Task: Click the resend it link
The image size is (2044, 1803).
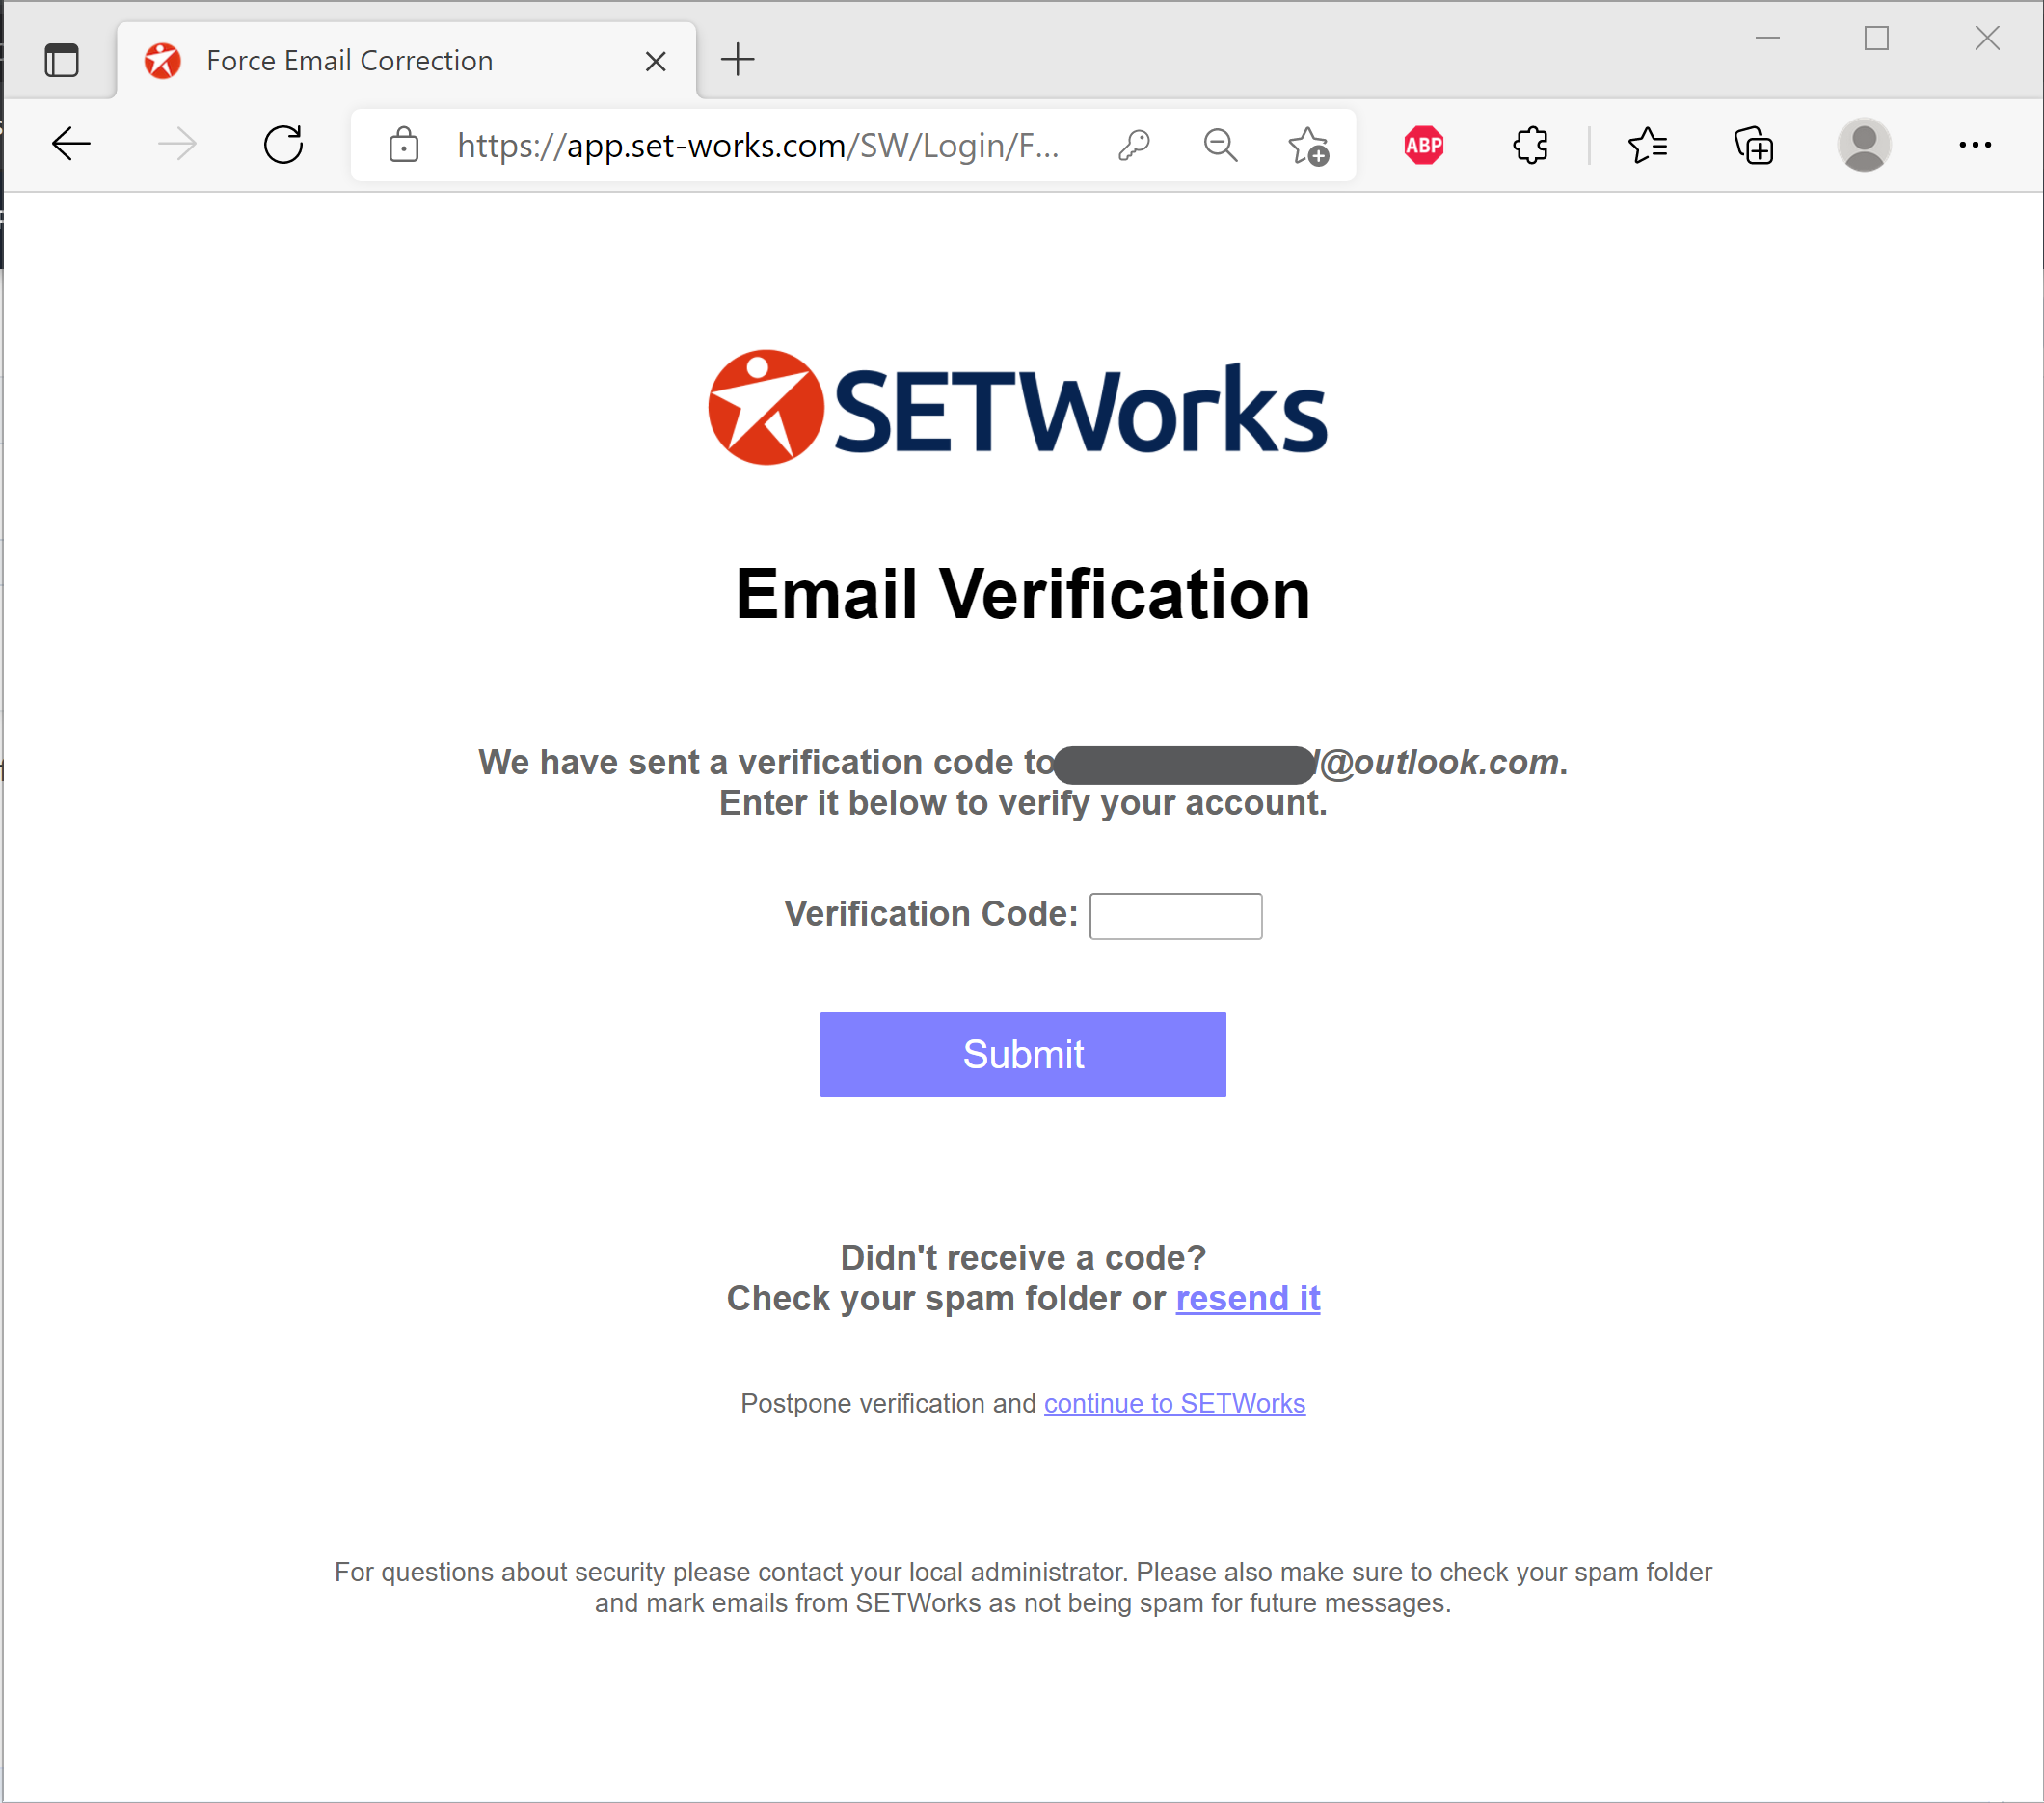Action: (1249, 1297)
